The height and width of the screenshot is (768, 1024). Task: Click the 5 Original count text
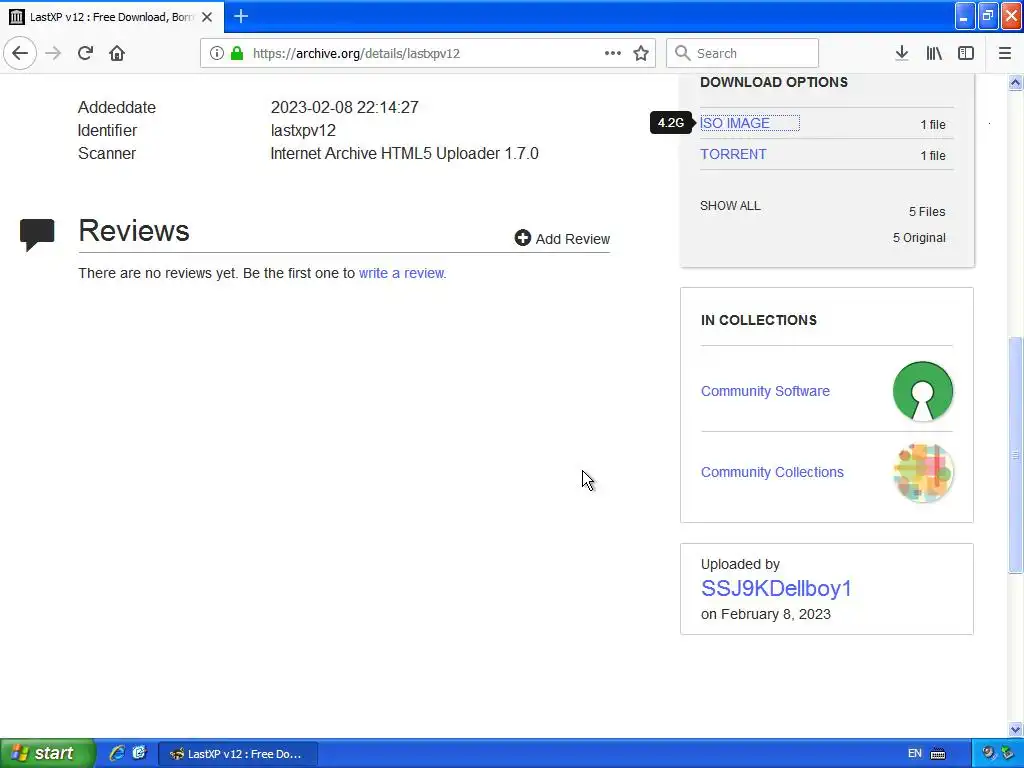(919, 238)
